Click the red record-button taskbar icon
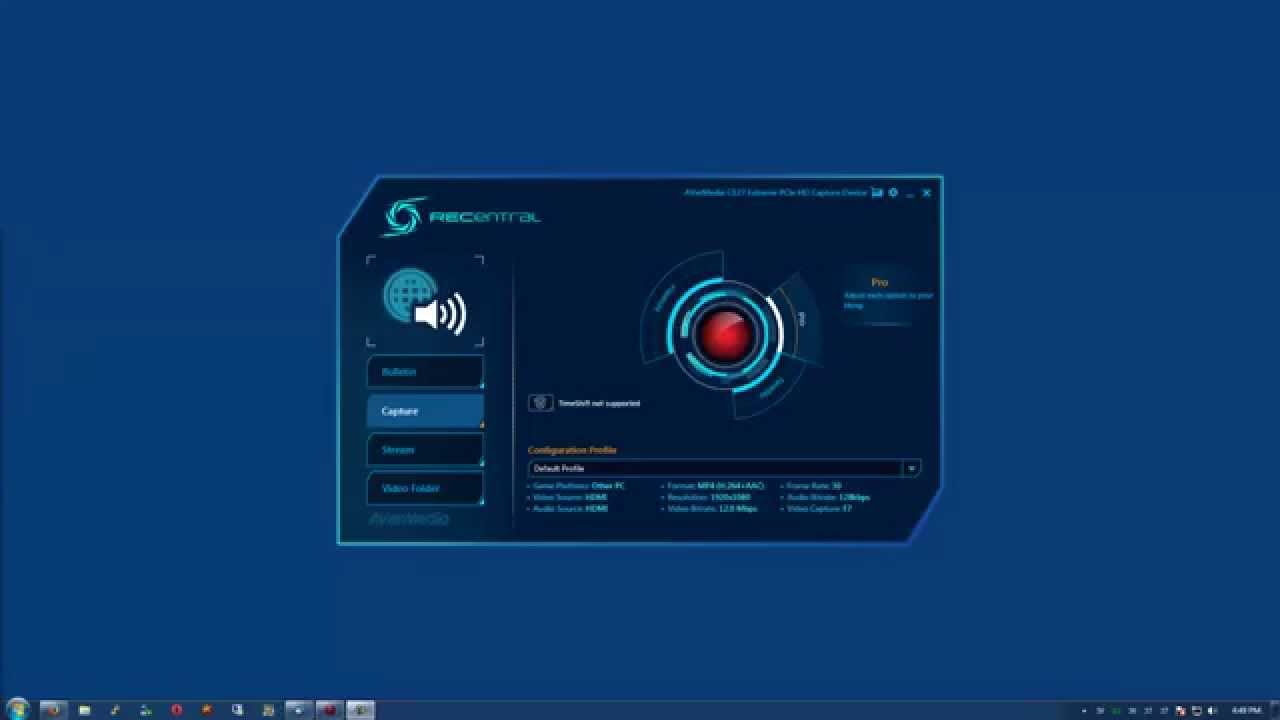Image resolution: width=1280 pixels, height=720 pixels. [329, 710]
